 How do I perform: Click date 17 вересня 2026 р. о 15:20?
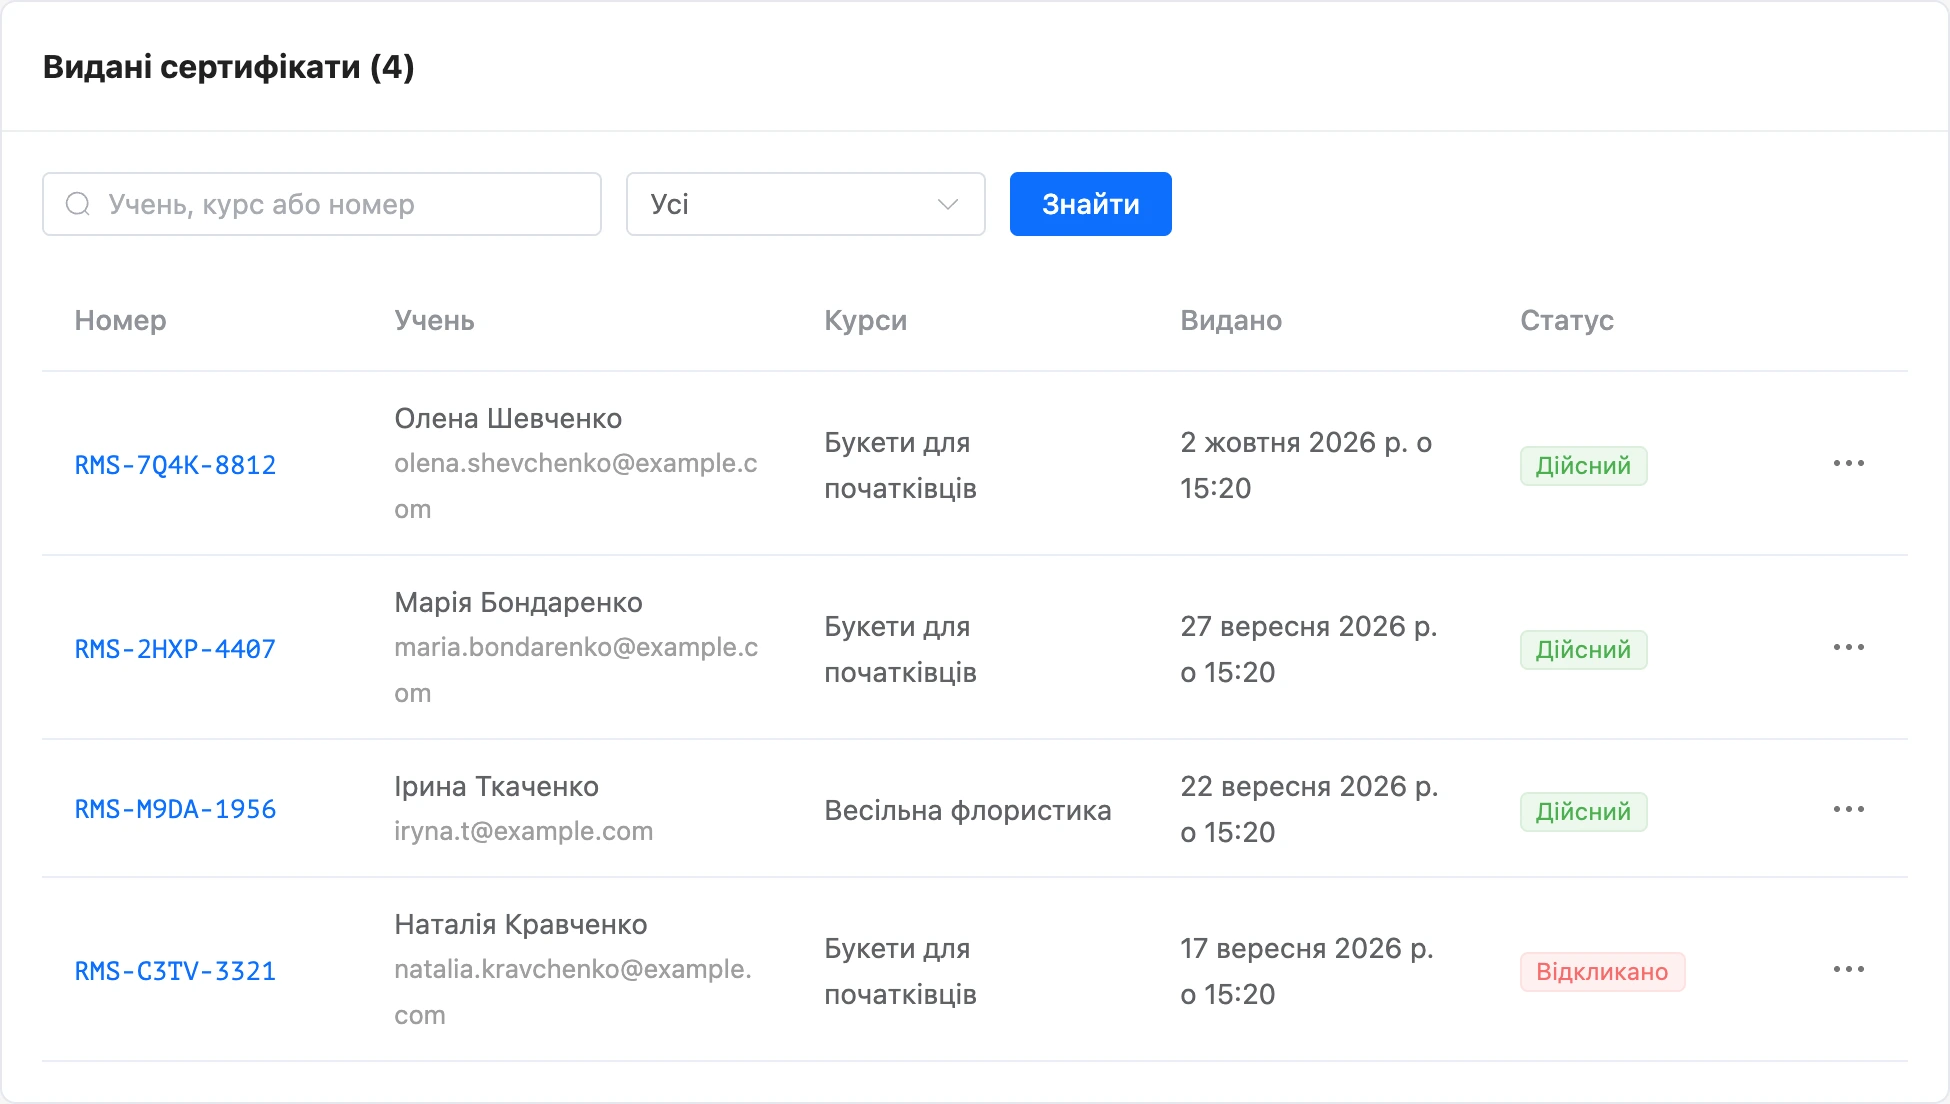coord(1306,971)
